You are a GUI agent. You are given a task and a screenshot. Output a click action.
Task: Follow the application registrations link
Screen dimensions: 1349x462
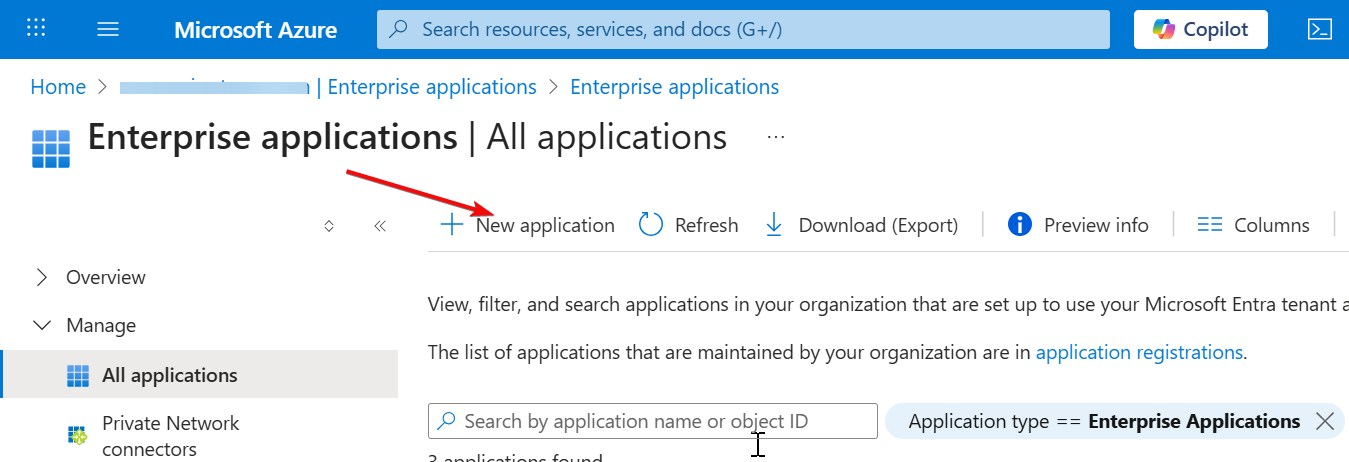coord(1139,352)
